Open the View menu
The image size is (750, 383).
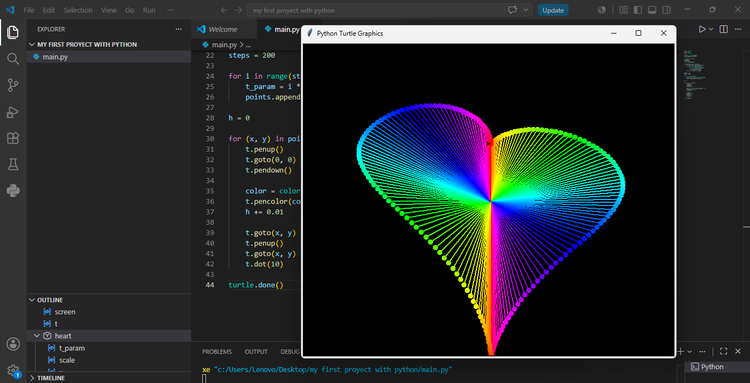tap(109, 10)
